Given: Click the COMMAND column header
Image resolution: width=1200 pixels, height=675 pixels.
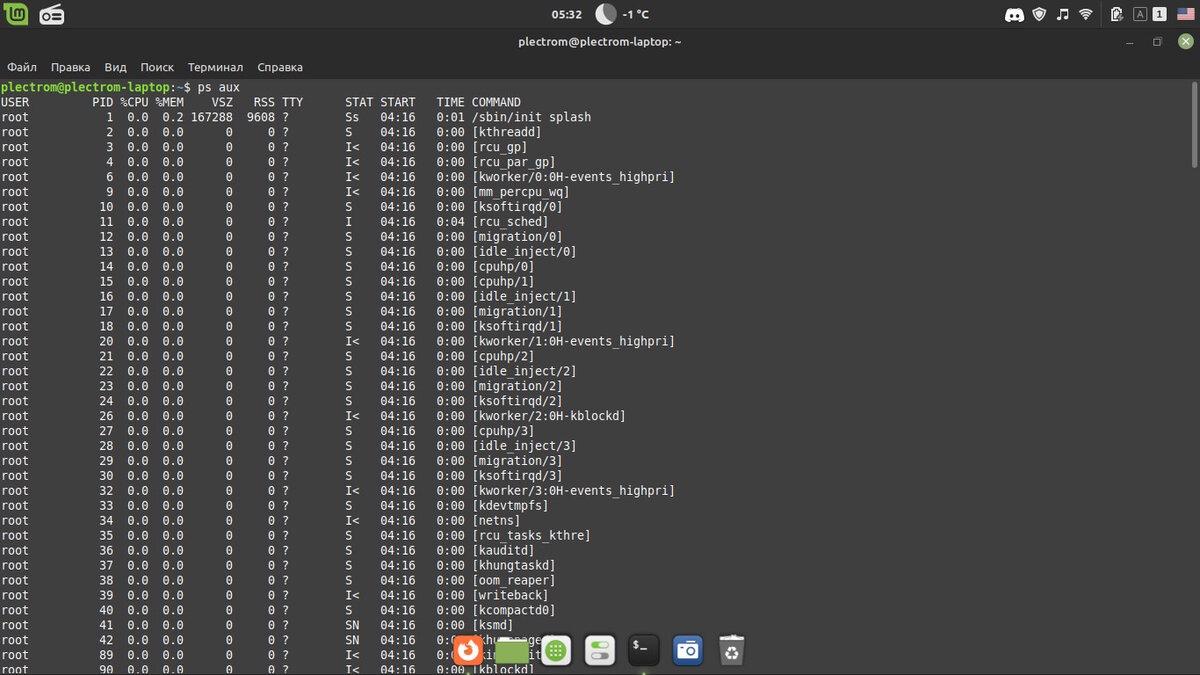Looking at the screenshot, I should coord(496,102).
